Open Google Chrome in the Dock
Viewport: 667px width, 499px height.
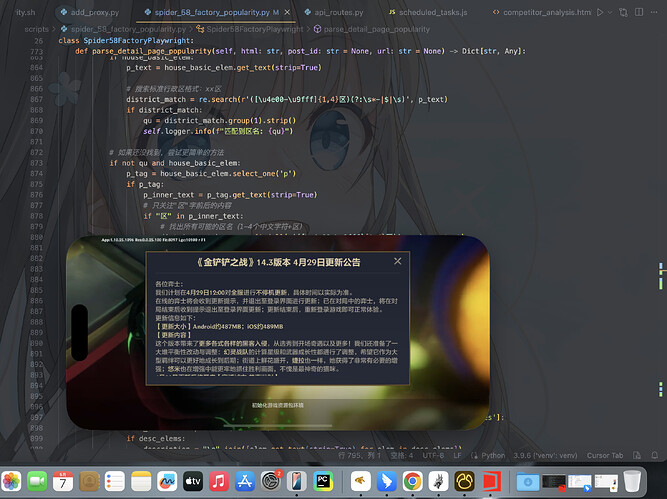point(412,481)
